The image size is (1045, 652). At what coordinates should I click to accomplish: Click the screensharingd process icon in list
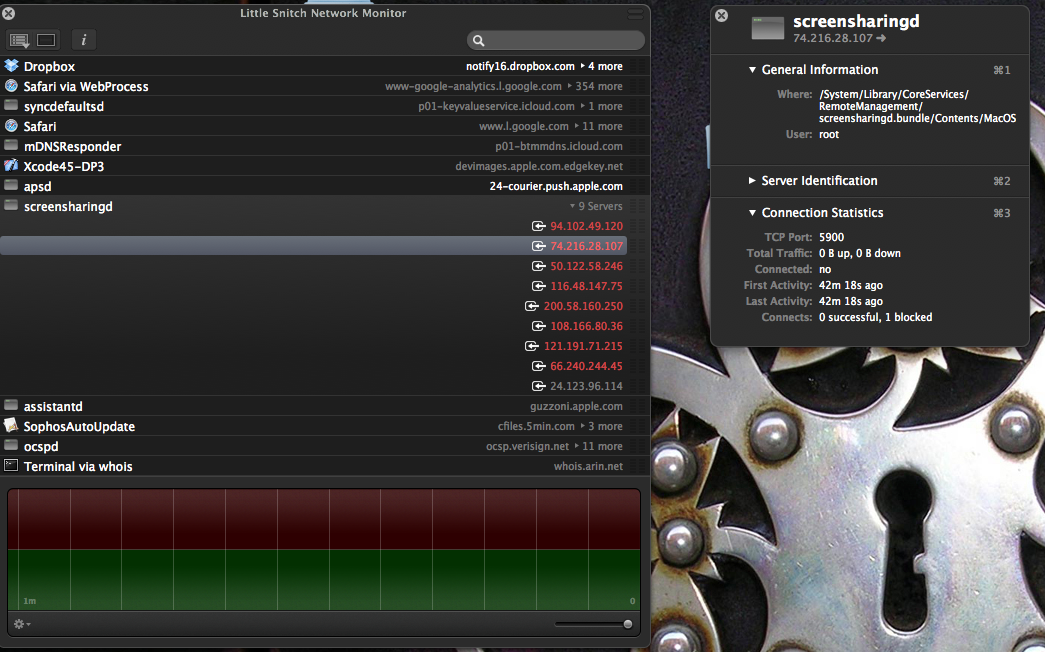[x=11, y=205]
